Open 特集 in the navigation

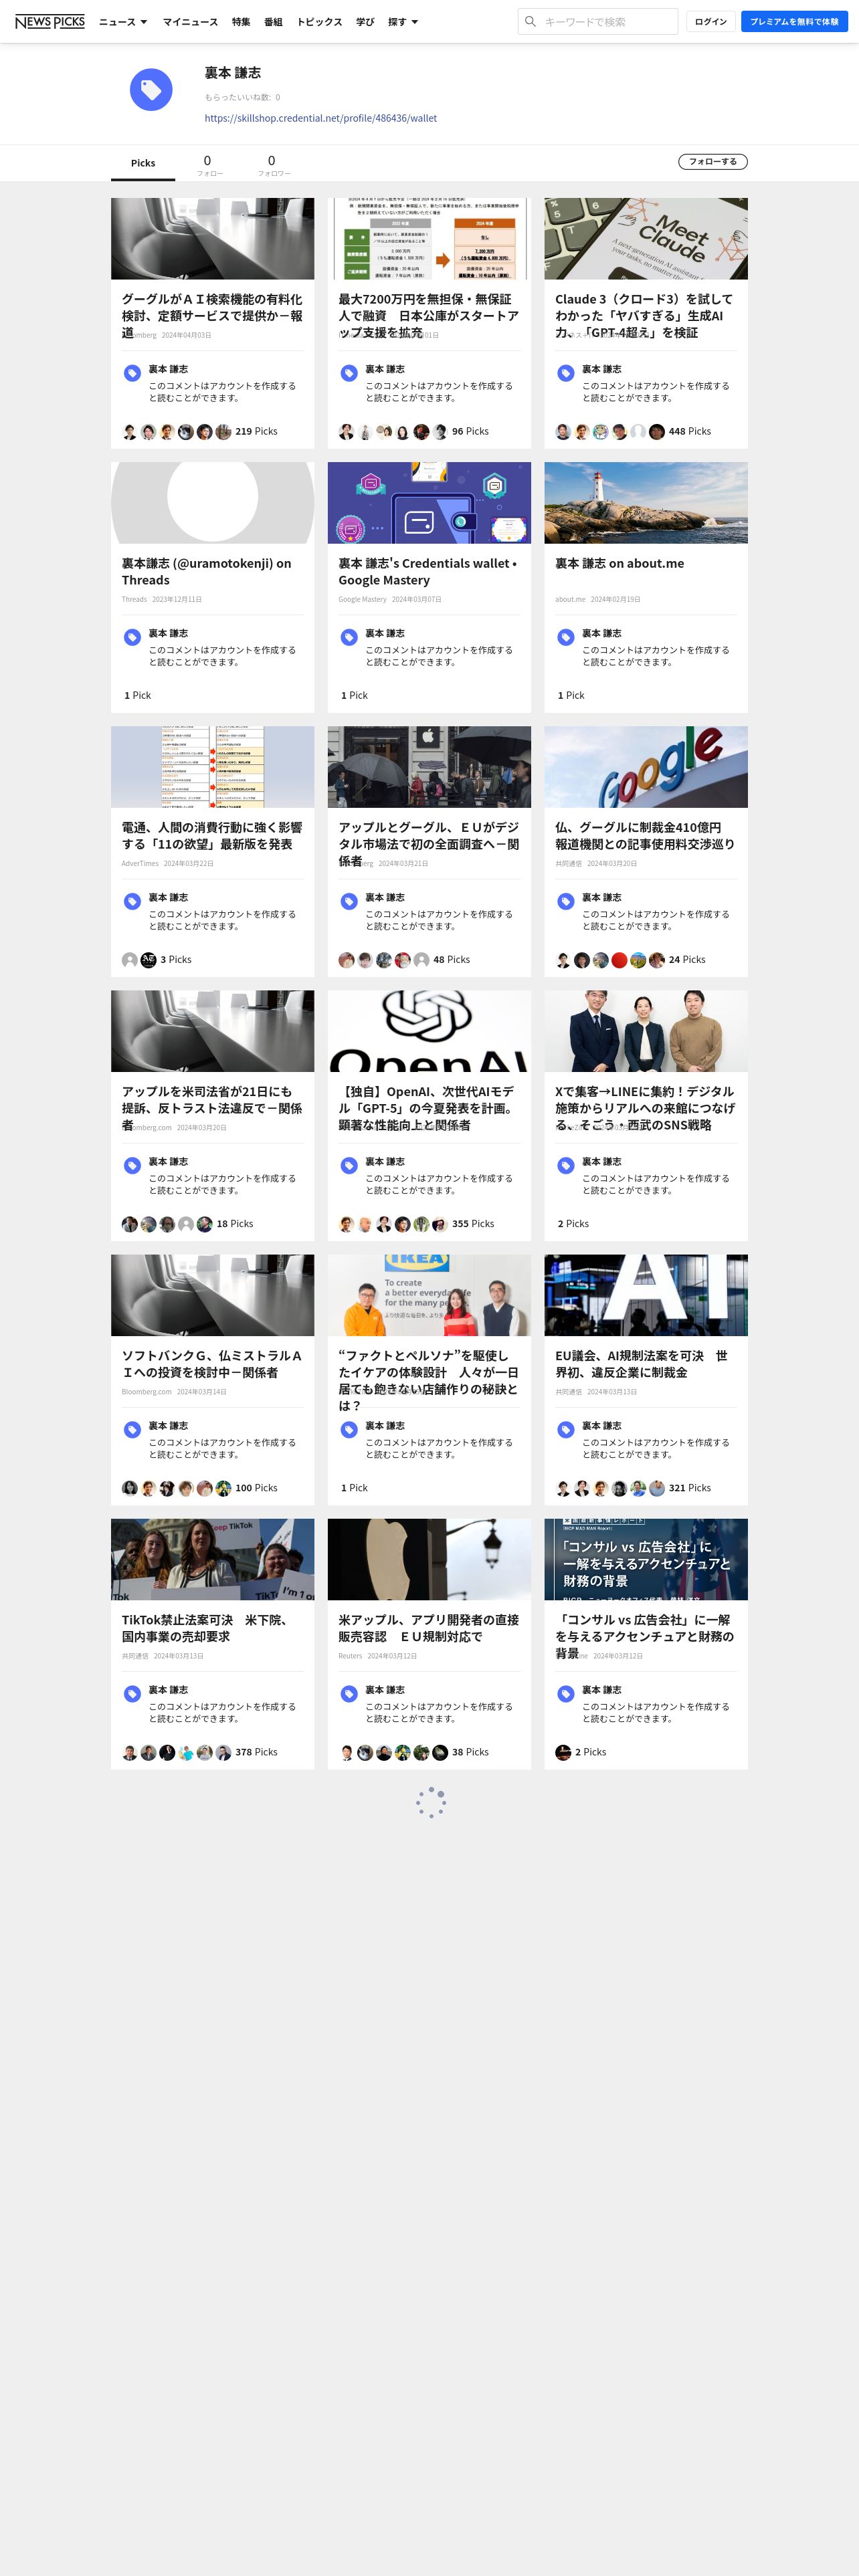241,22
